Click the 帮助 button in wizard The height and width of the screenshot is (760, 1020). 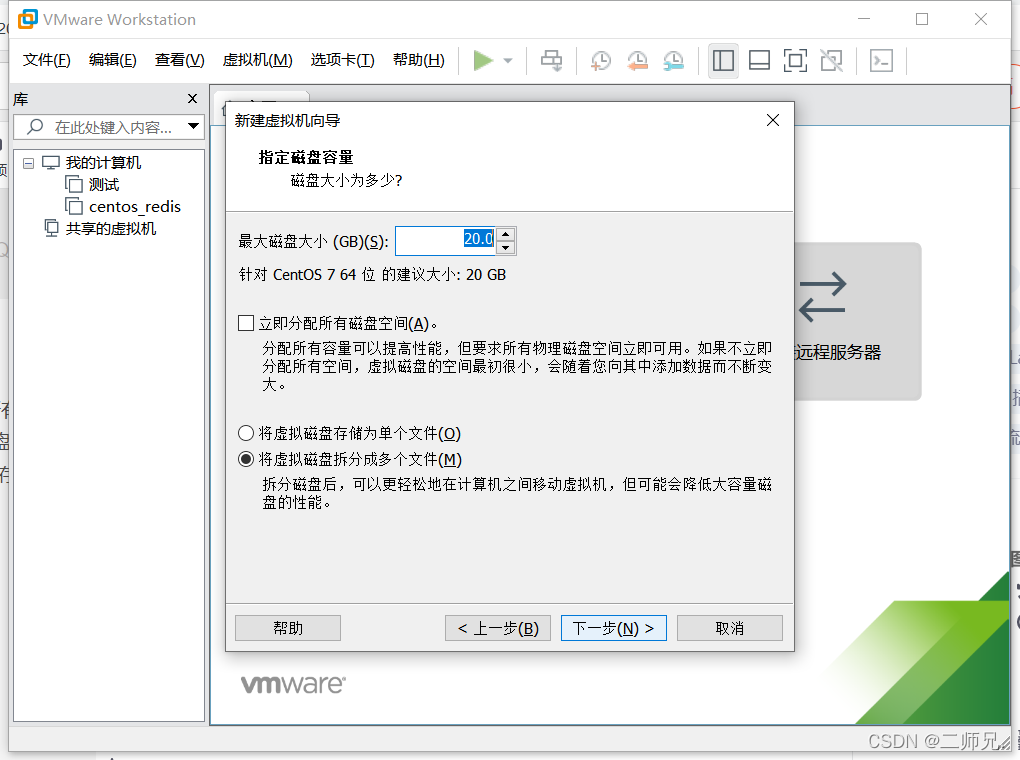[x=287, y=627]
